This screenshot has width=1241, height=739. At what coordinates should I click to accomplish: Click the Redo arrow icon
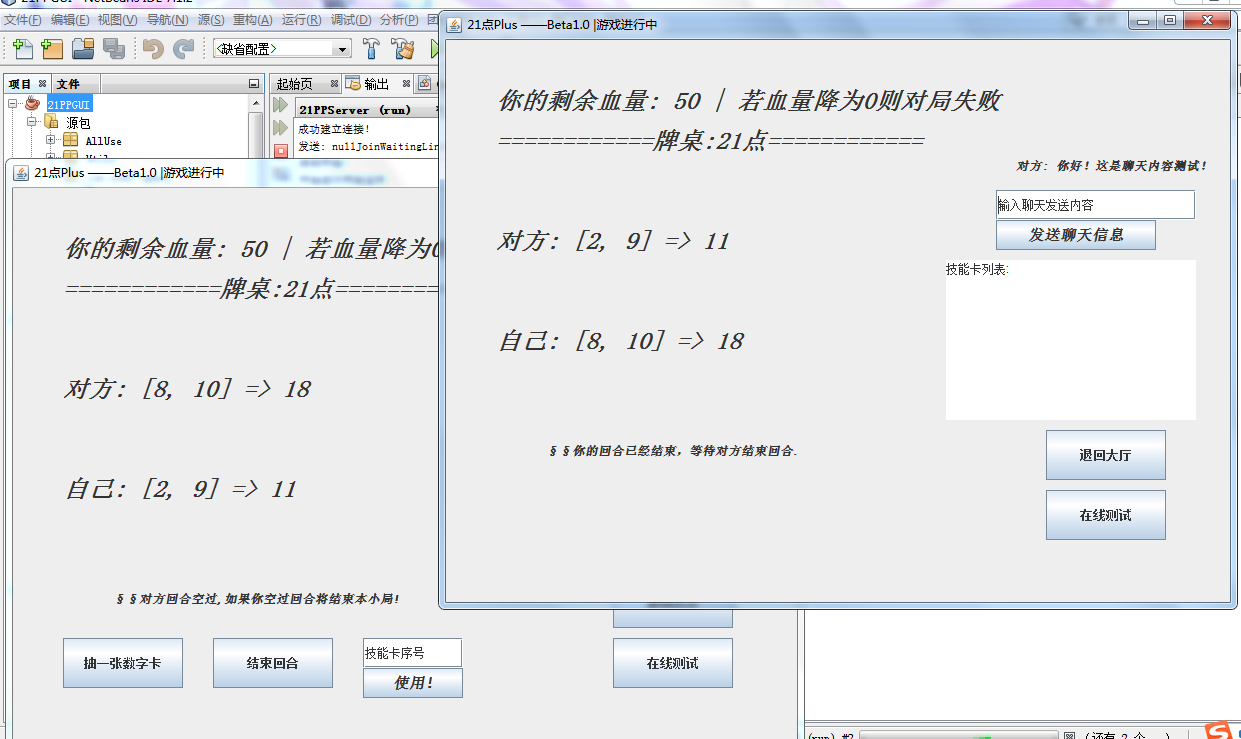(x=184, y=48)
